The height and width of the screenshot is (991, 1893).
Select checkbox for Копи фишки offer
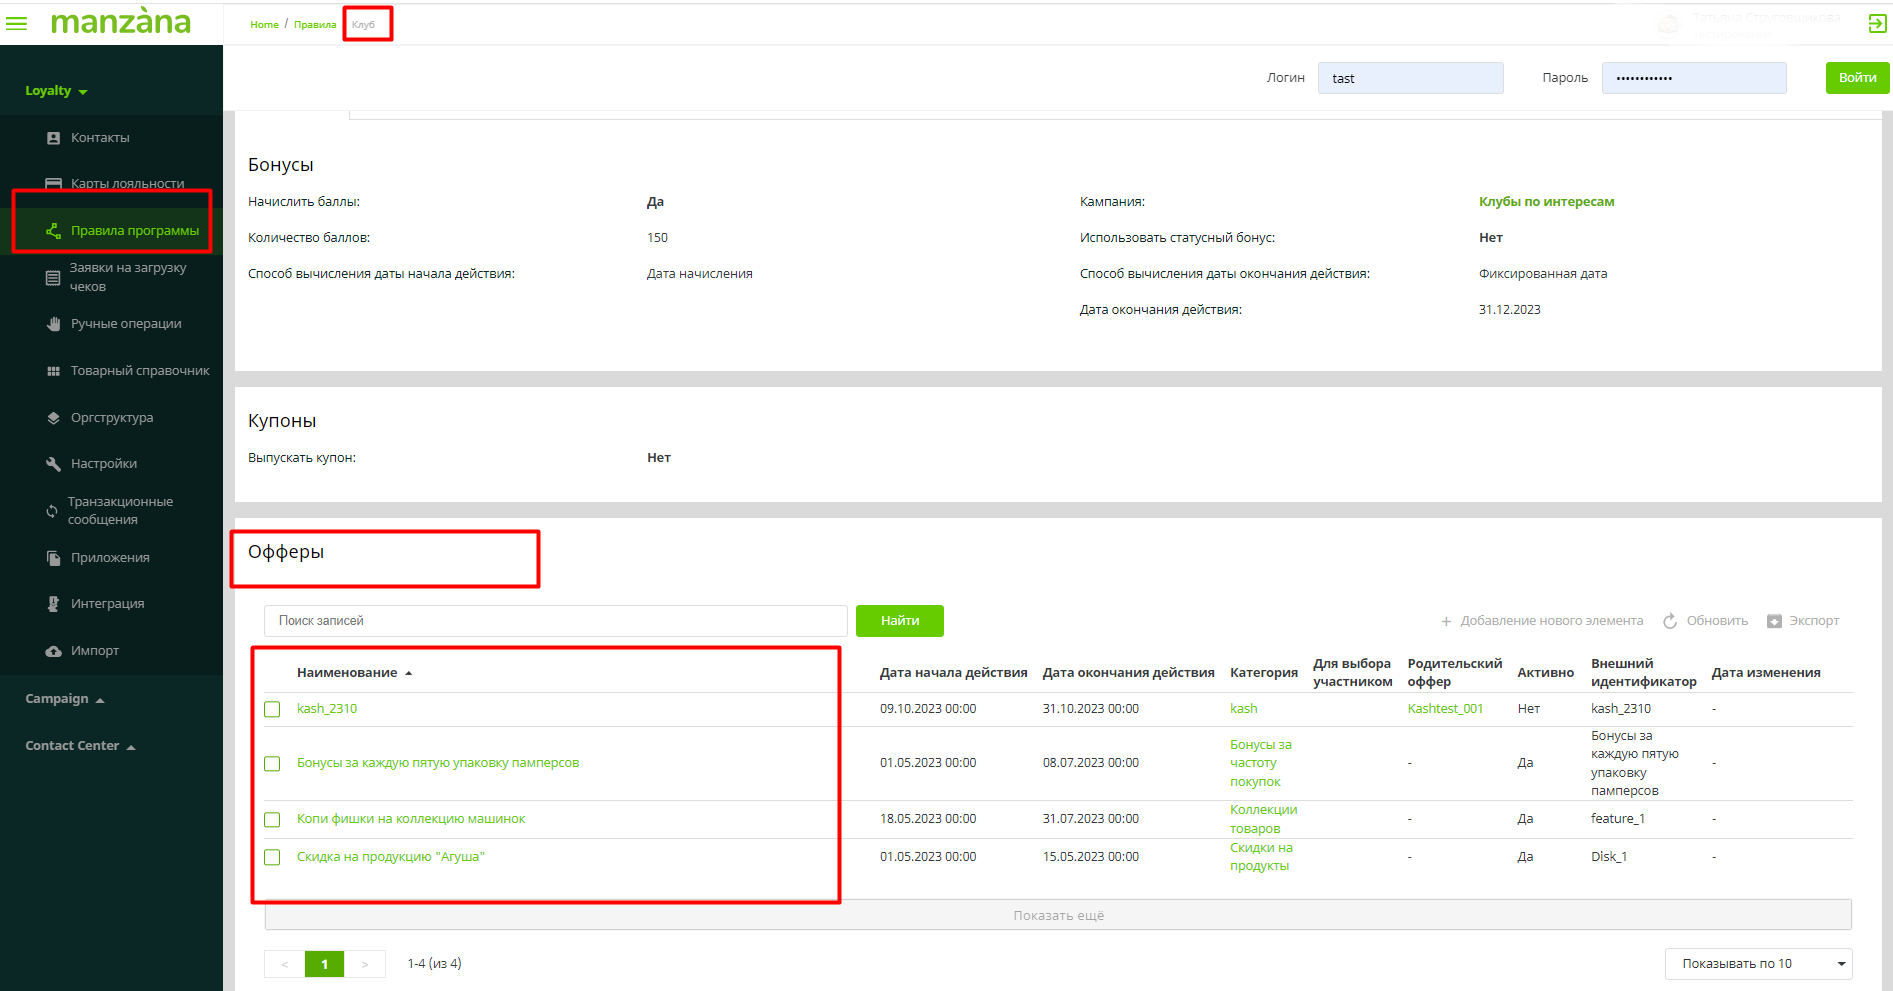(272, 820)
